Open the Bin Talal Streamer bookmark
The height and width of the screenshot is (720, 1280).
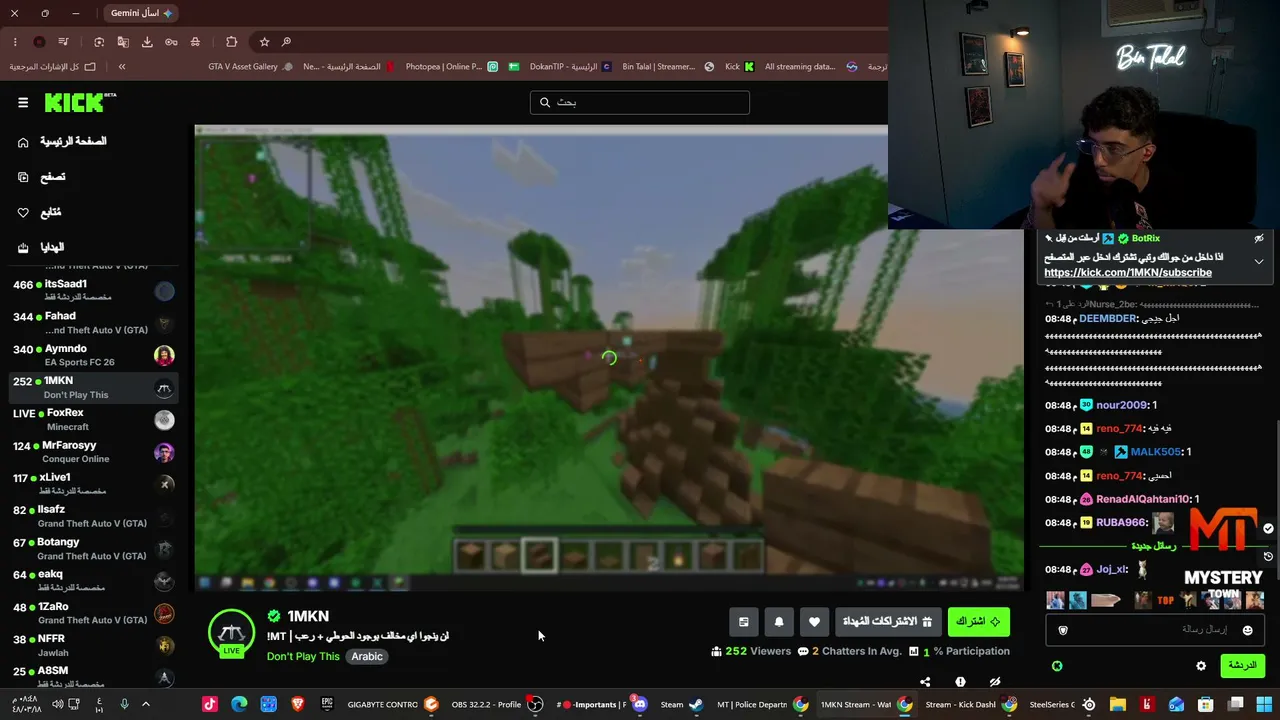(x=668, y=67)
